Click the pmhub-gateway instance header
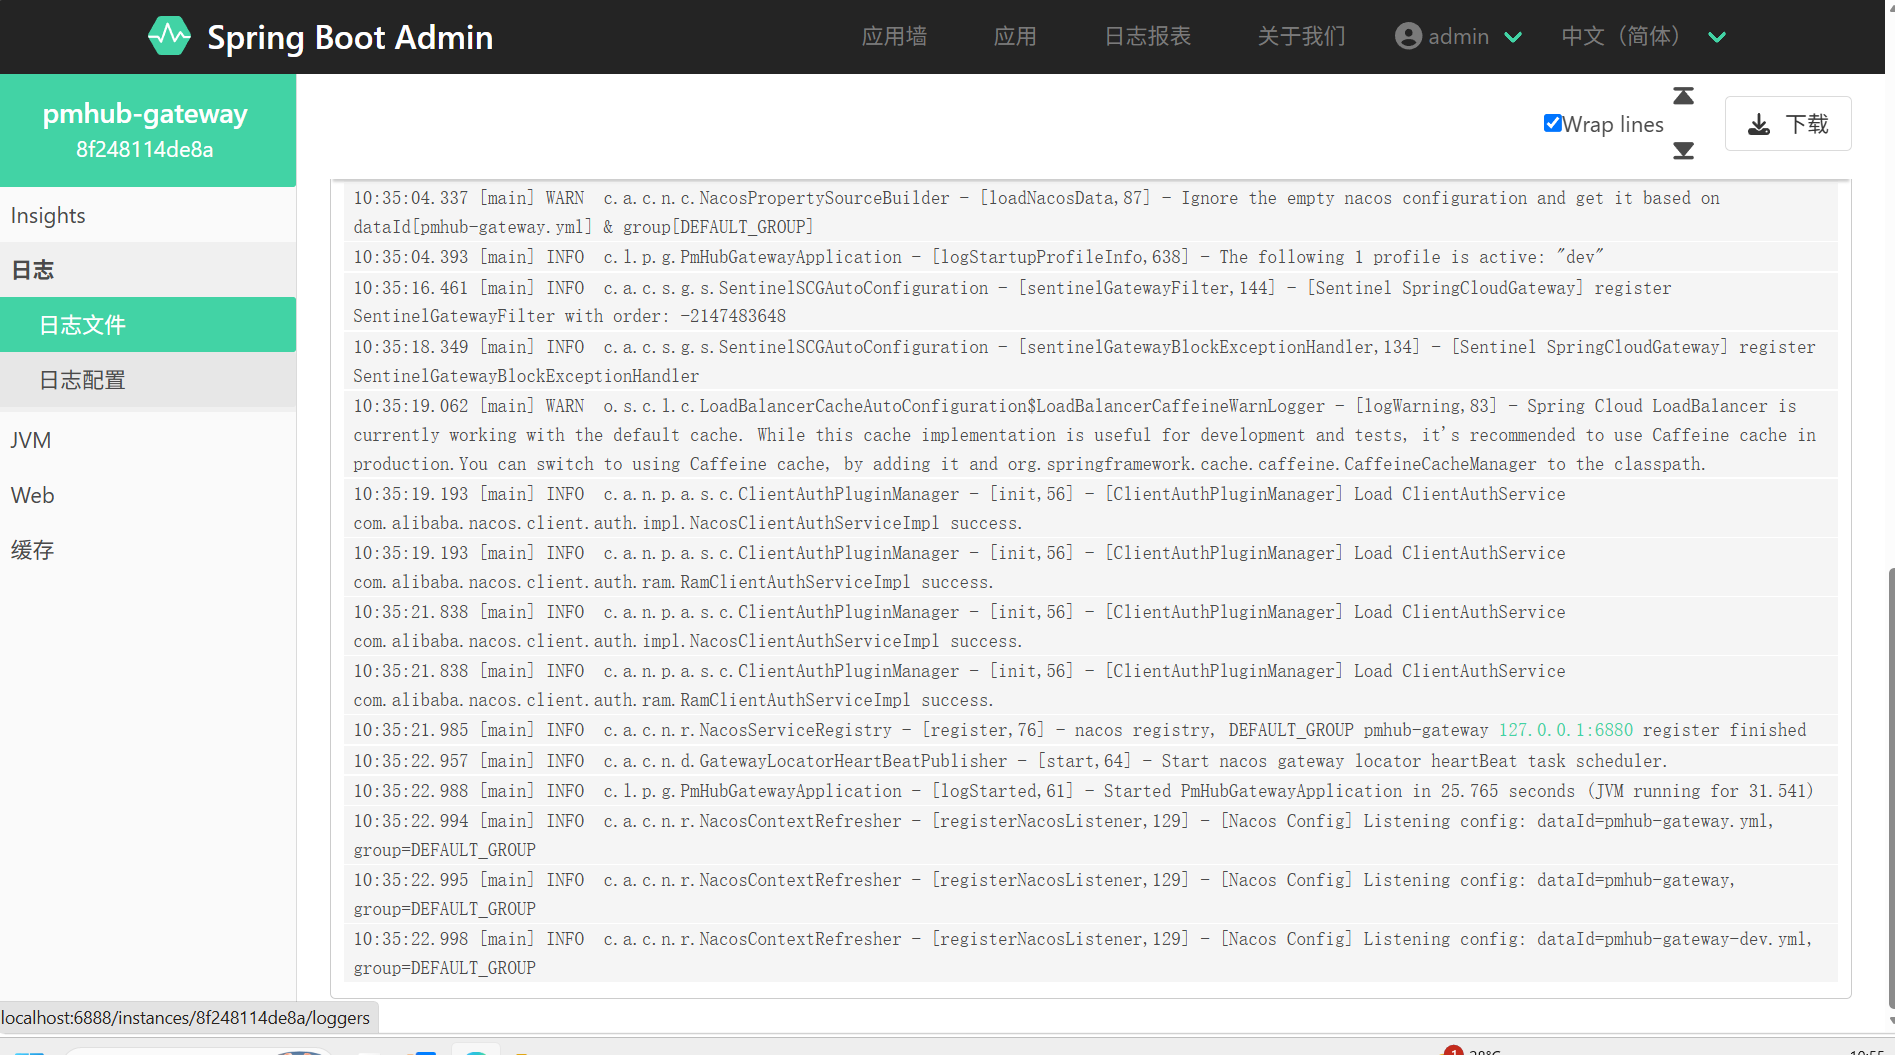 coord(148,130)
